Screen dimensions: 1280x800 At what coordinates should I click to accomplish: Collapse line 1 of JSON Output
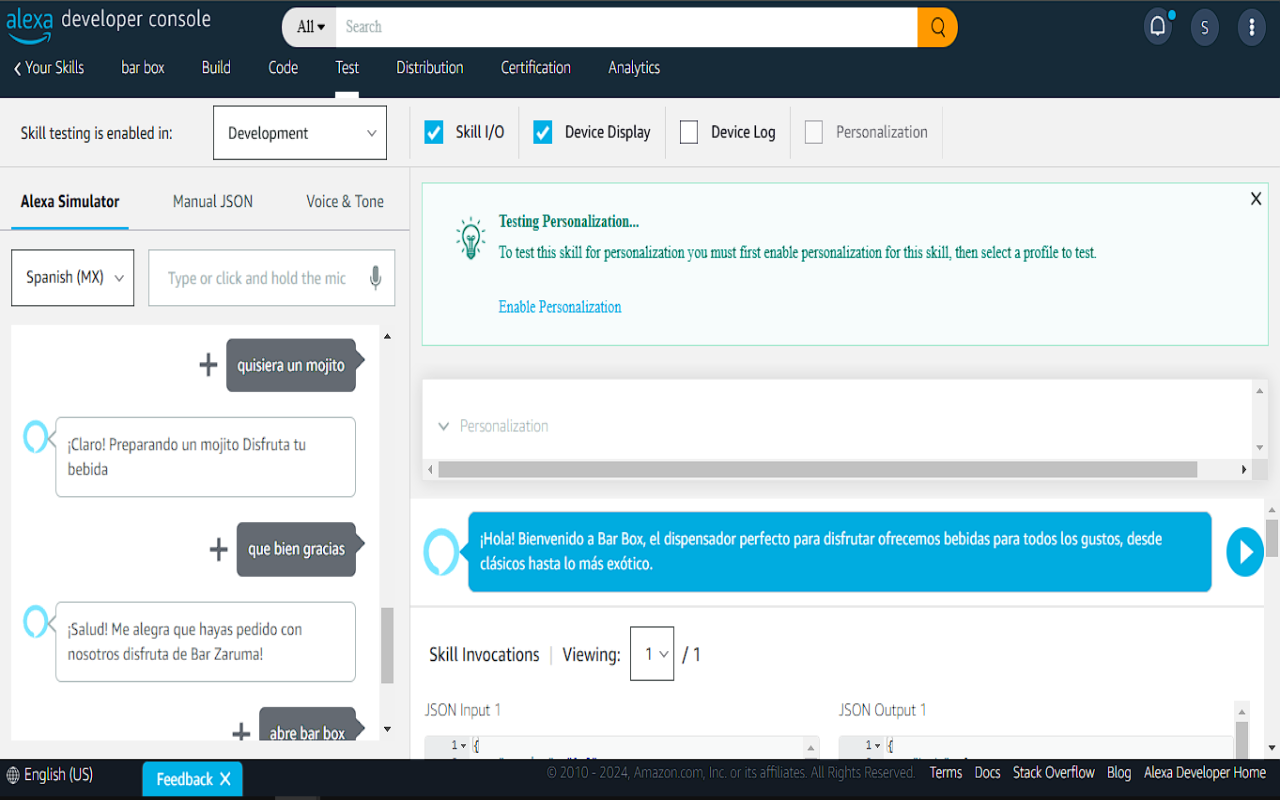click(x=877, y=746)
